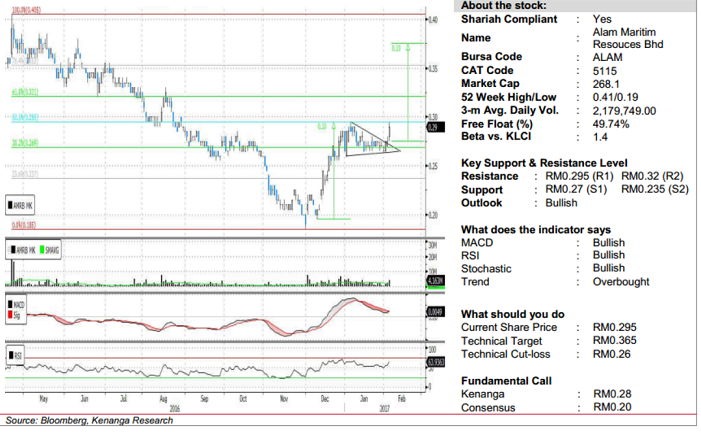Click the 'Bullish' value in the Stochastic row
This screenshot has height=432, width=701.
pyautogui.click(x=608, y=268)
